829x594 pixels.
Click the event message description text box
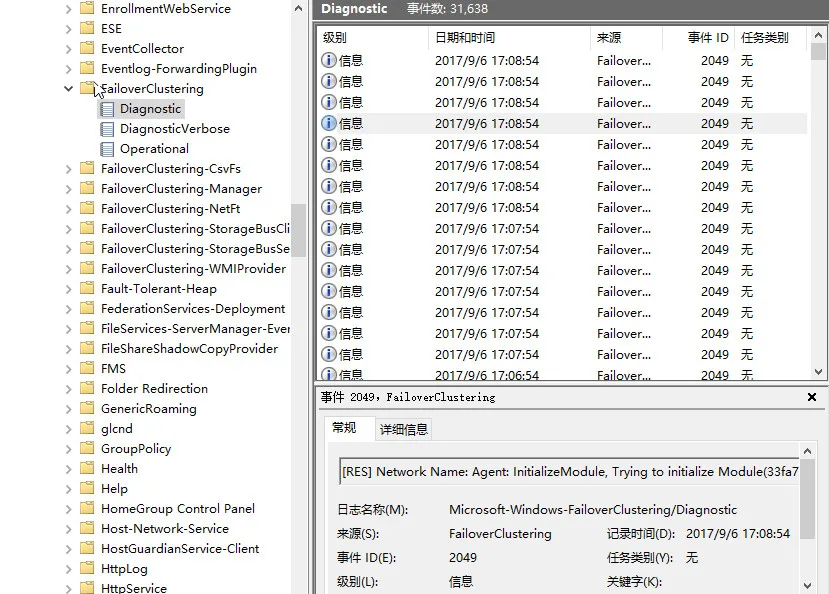[x=569, y=471]
